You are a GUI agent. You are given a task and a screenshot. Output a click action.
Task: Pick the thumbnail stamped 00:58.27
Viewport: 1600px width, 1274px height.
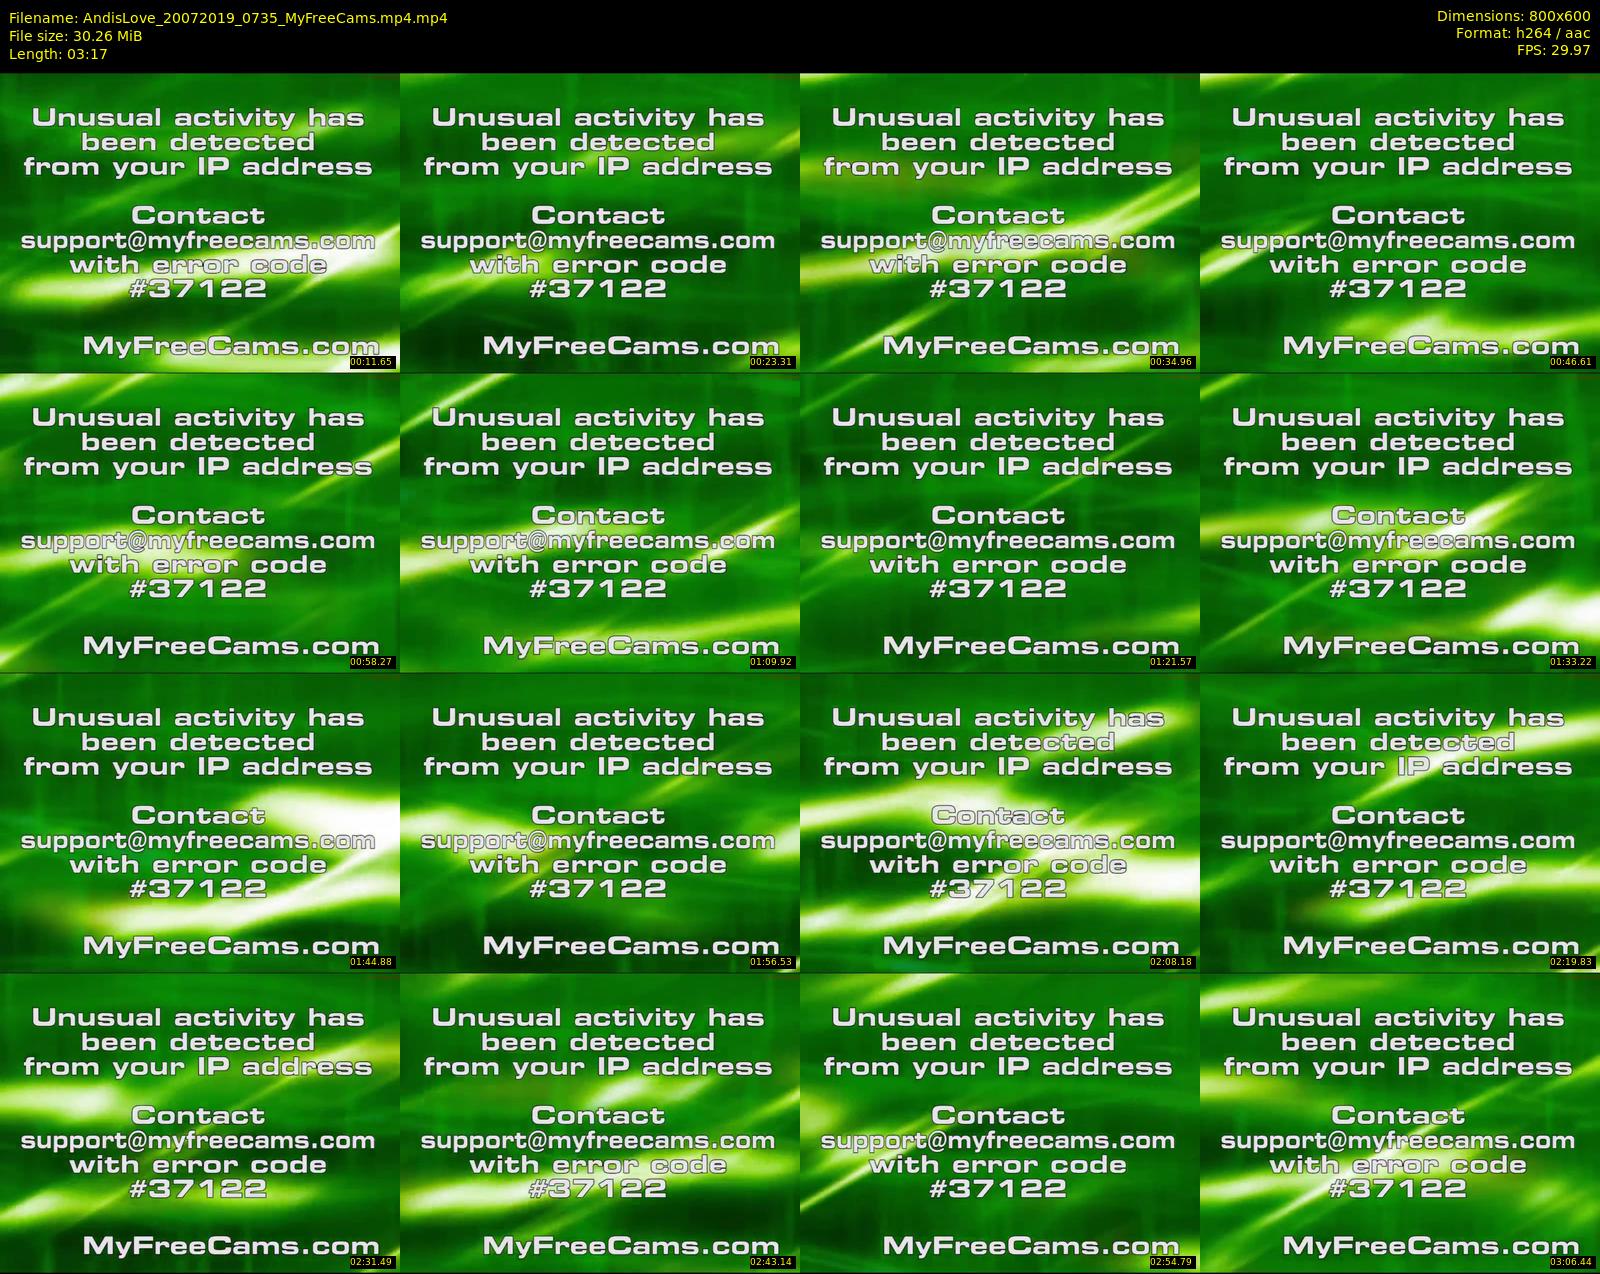(x=200, y=522)
